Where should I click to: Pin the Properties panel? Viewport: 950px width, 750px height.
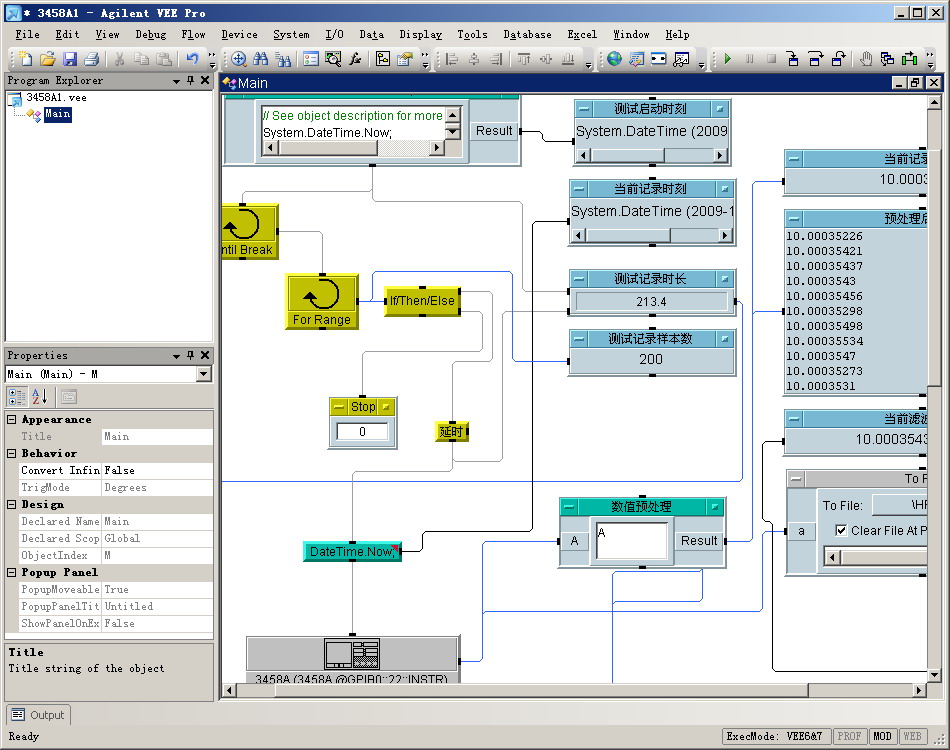pos(191,356)
